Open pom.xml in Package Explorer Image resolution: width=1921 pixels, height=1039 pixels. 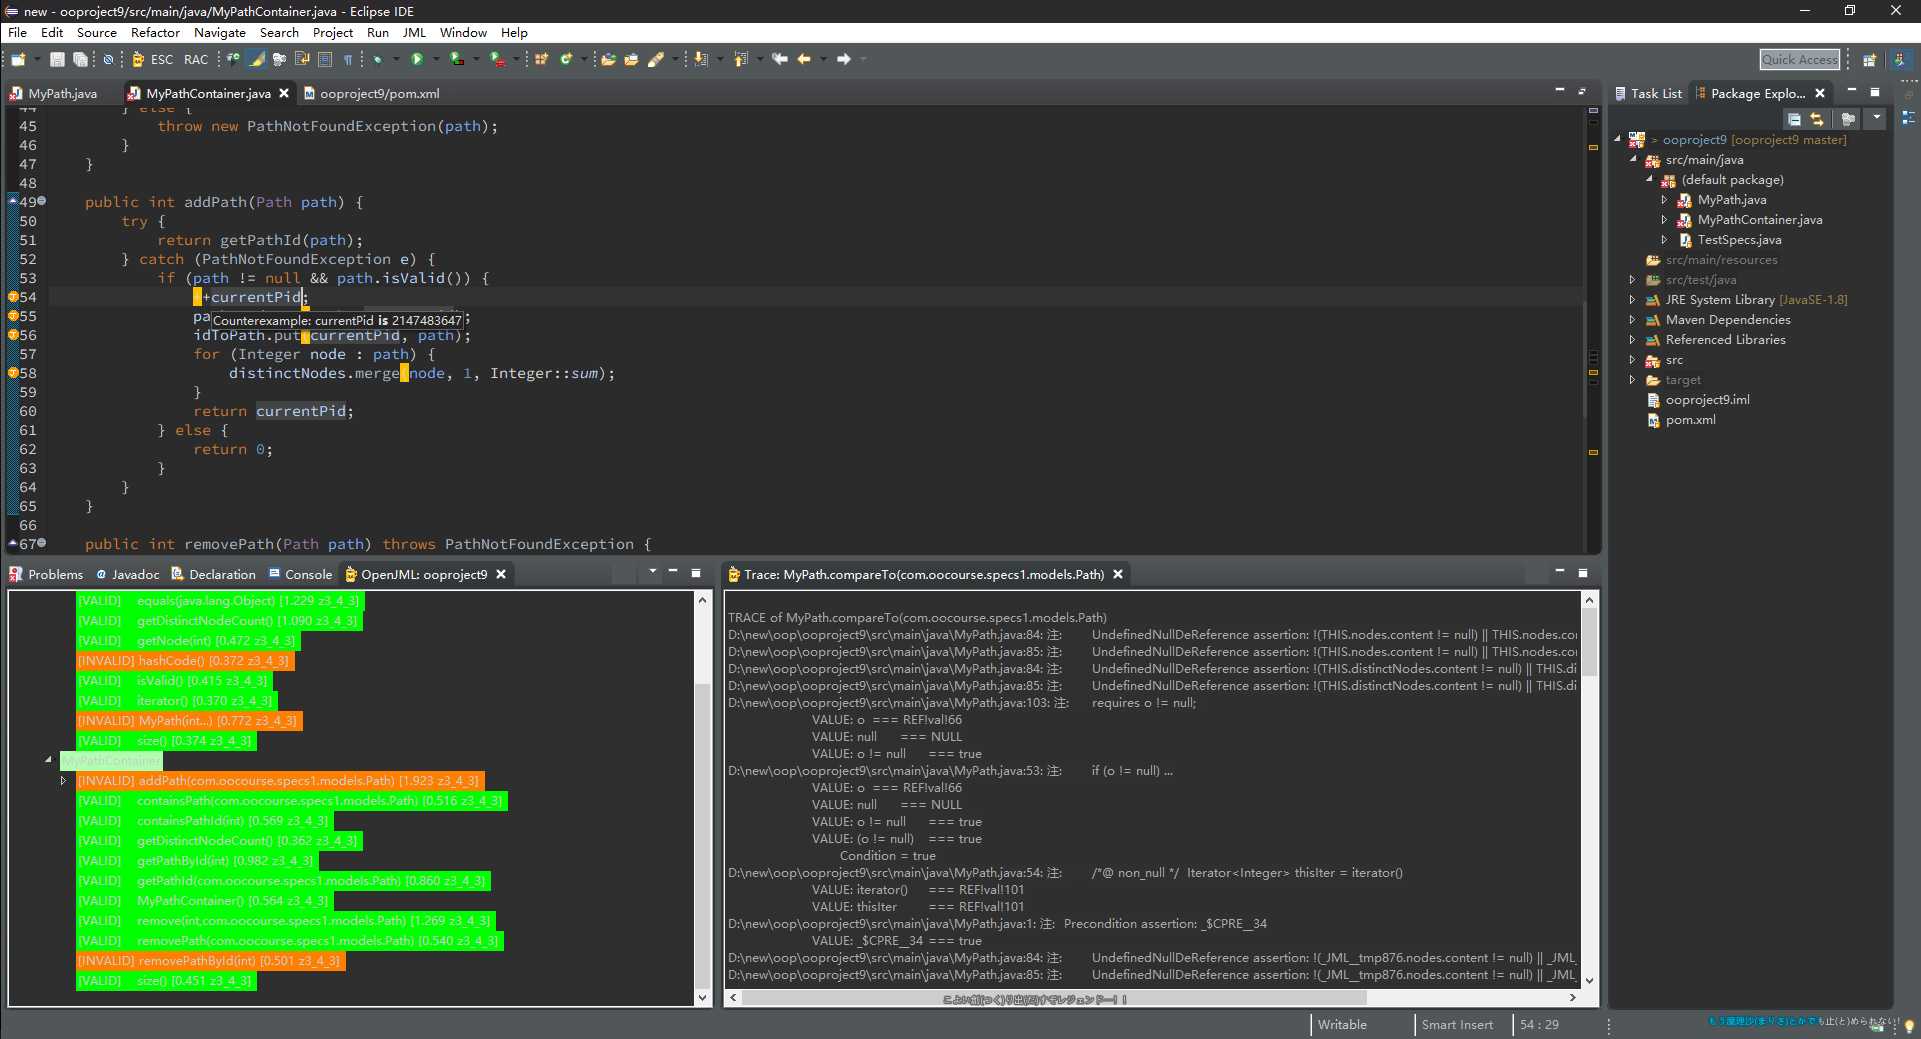tap(1690, 420)
